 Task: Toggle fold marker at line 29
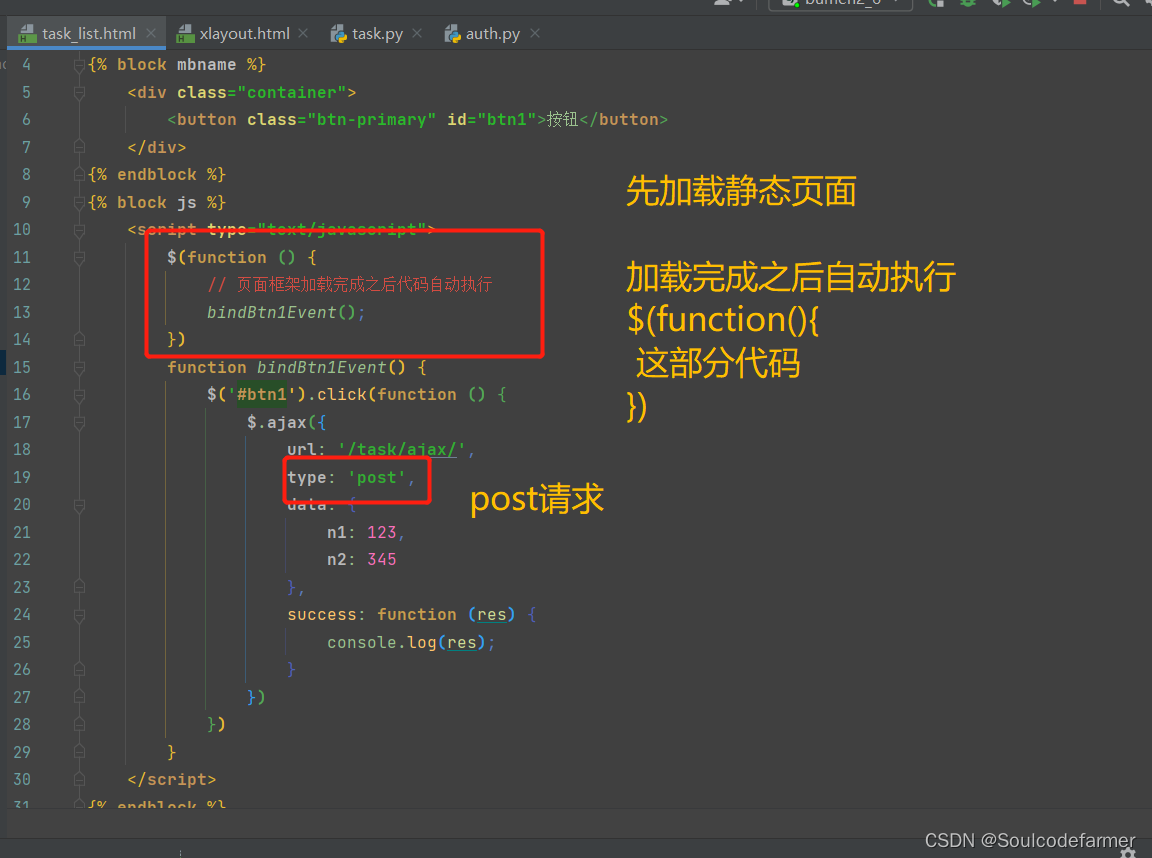(x=79, y=752)
